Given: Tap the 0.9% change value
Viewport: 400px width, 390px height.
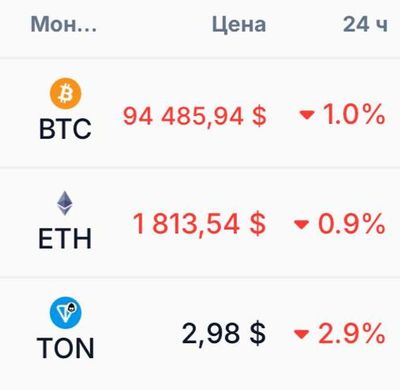Looking at the screenshot, I should point(352,224).
